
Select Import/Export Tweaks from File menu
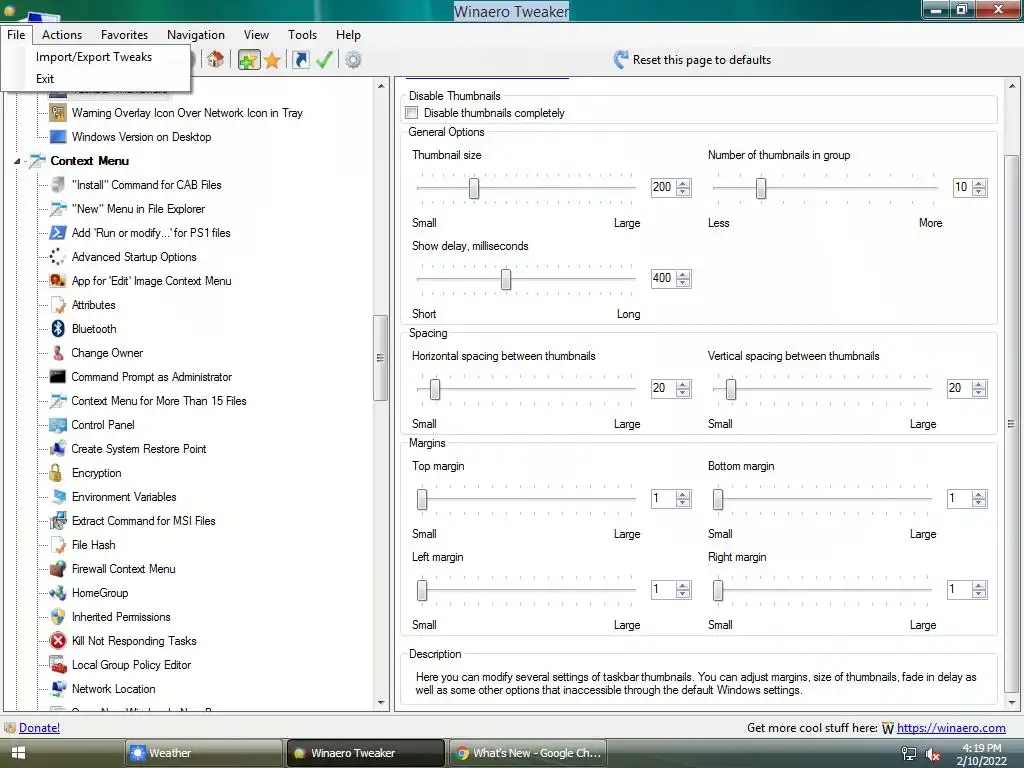(94, 57)
